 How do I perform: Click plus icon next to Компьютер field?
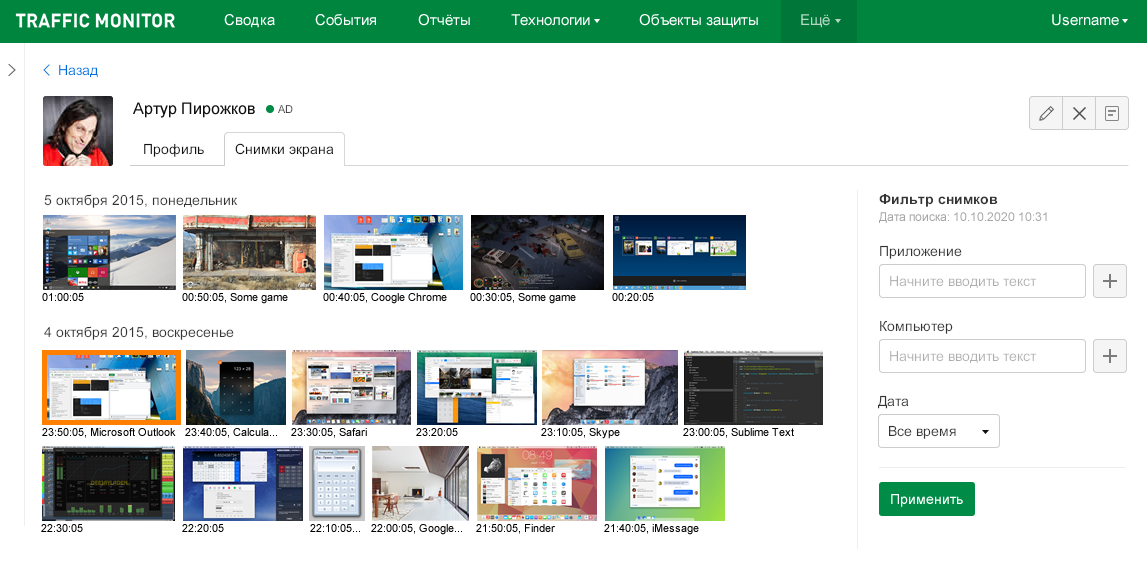pos(1109,356)
